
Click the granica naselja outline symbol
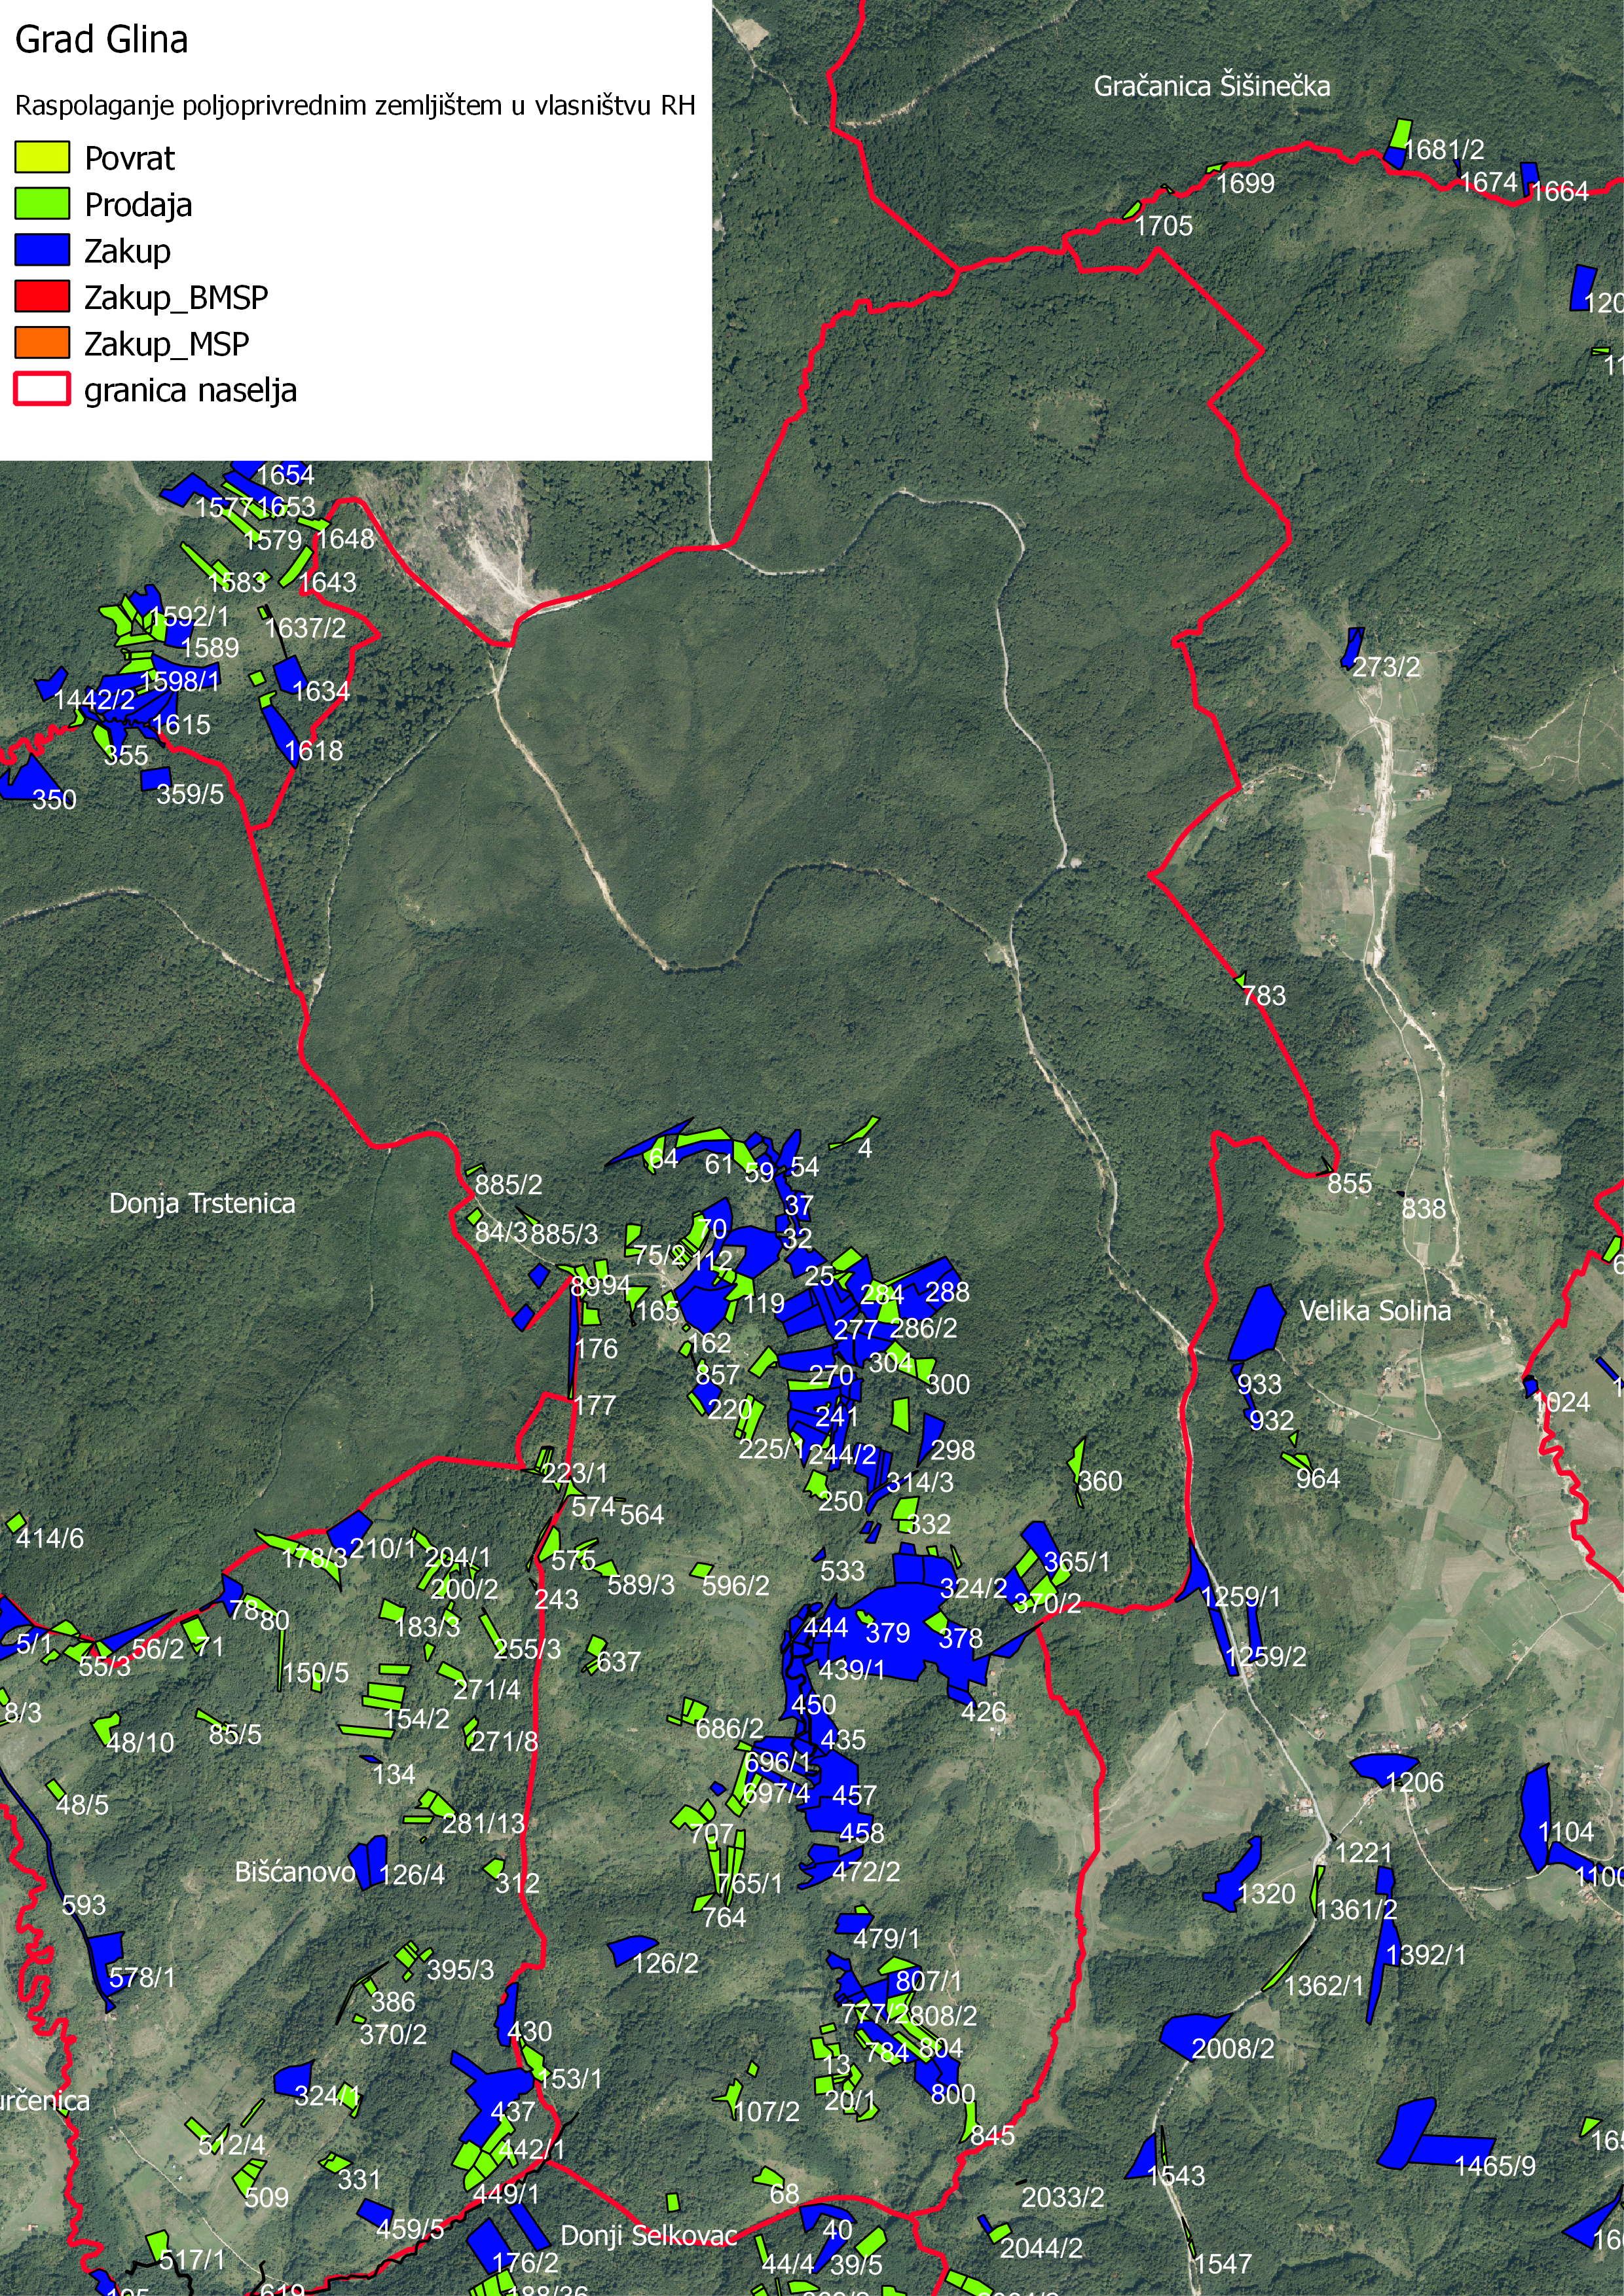coord(42,389)
